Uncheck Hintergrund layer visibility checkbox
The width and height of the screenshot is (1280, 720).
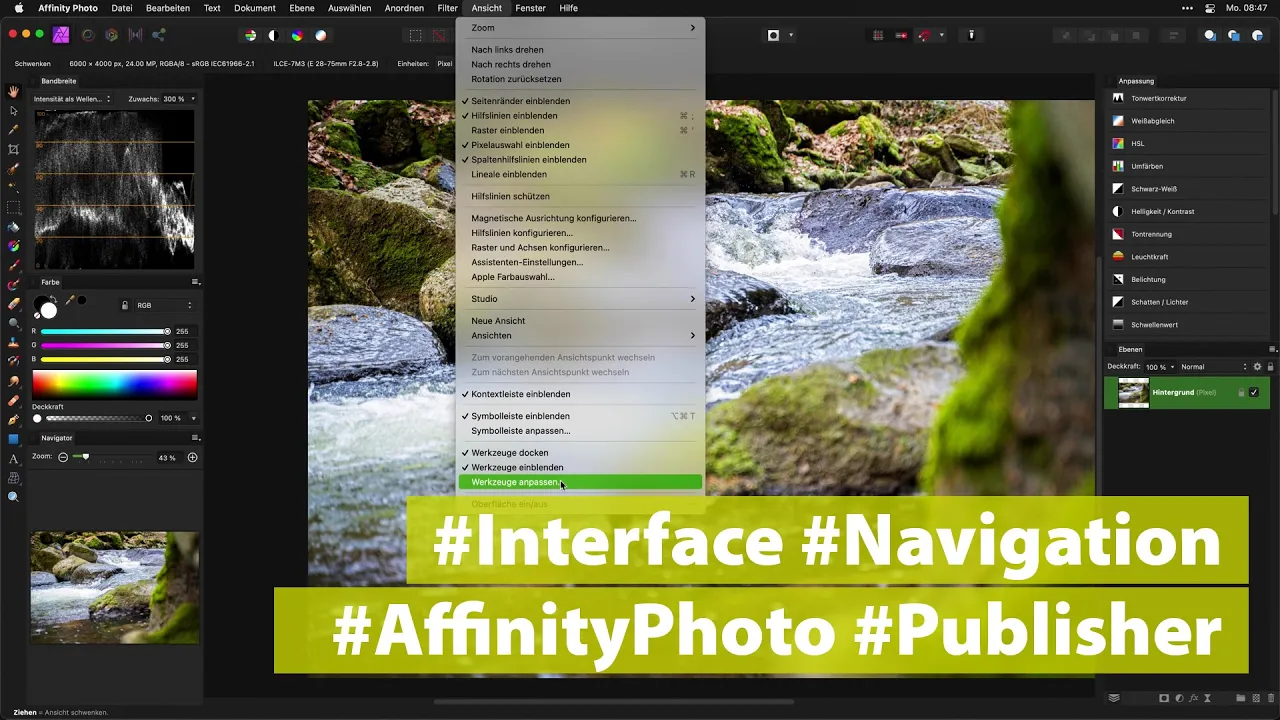pos(1254,393)
